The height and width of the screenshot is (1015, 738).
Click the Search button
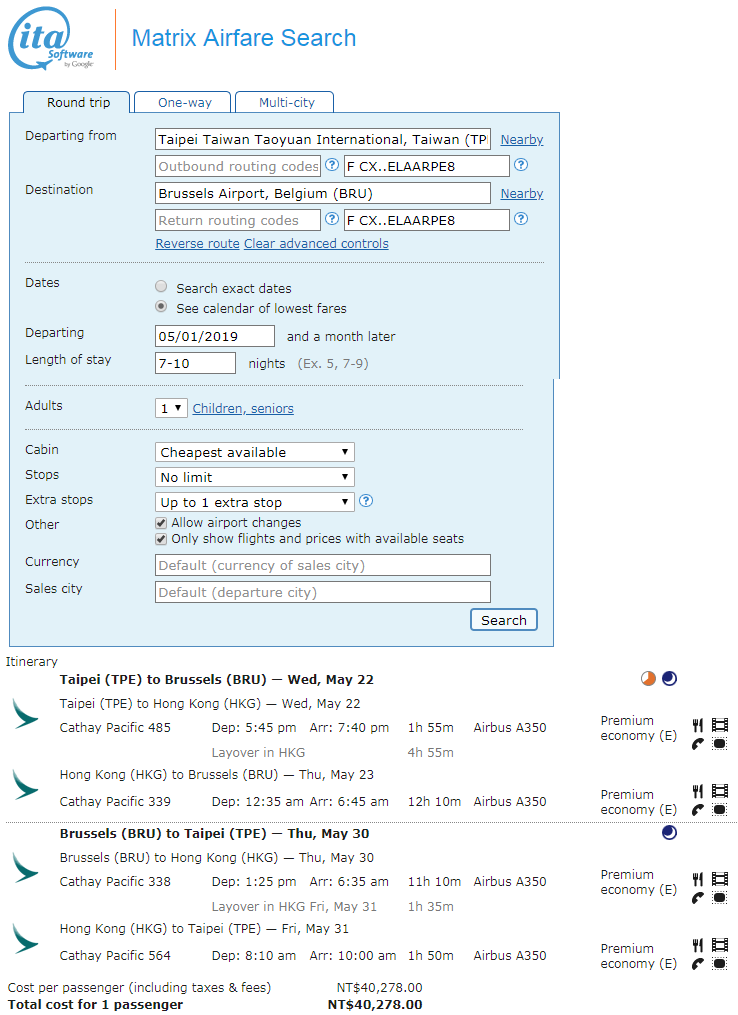pos(504,620)
